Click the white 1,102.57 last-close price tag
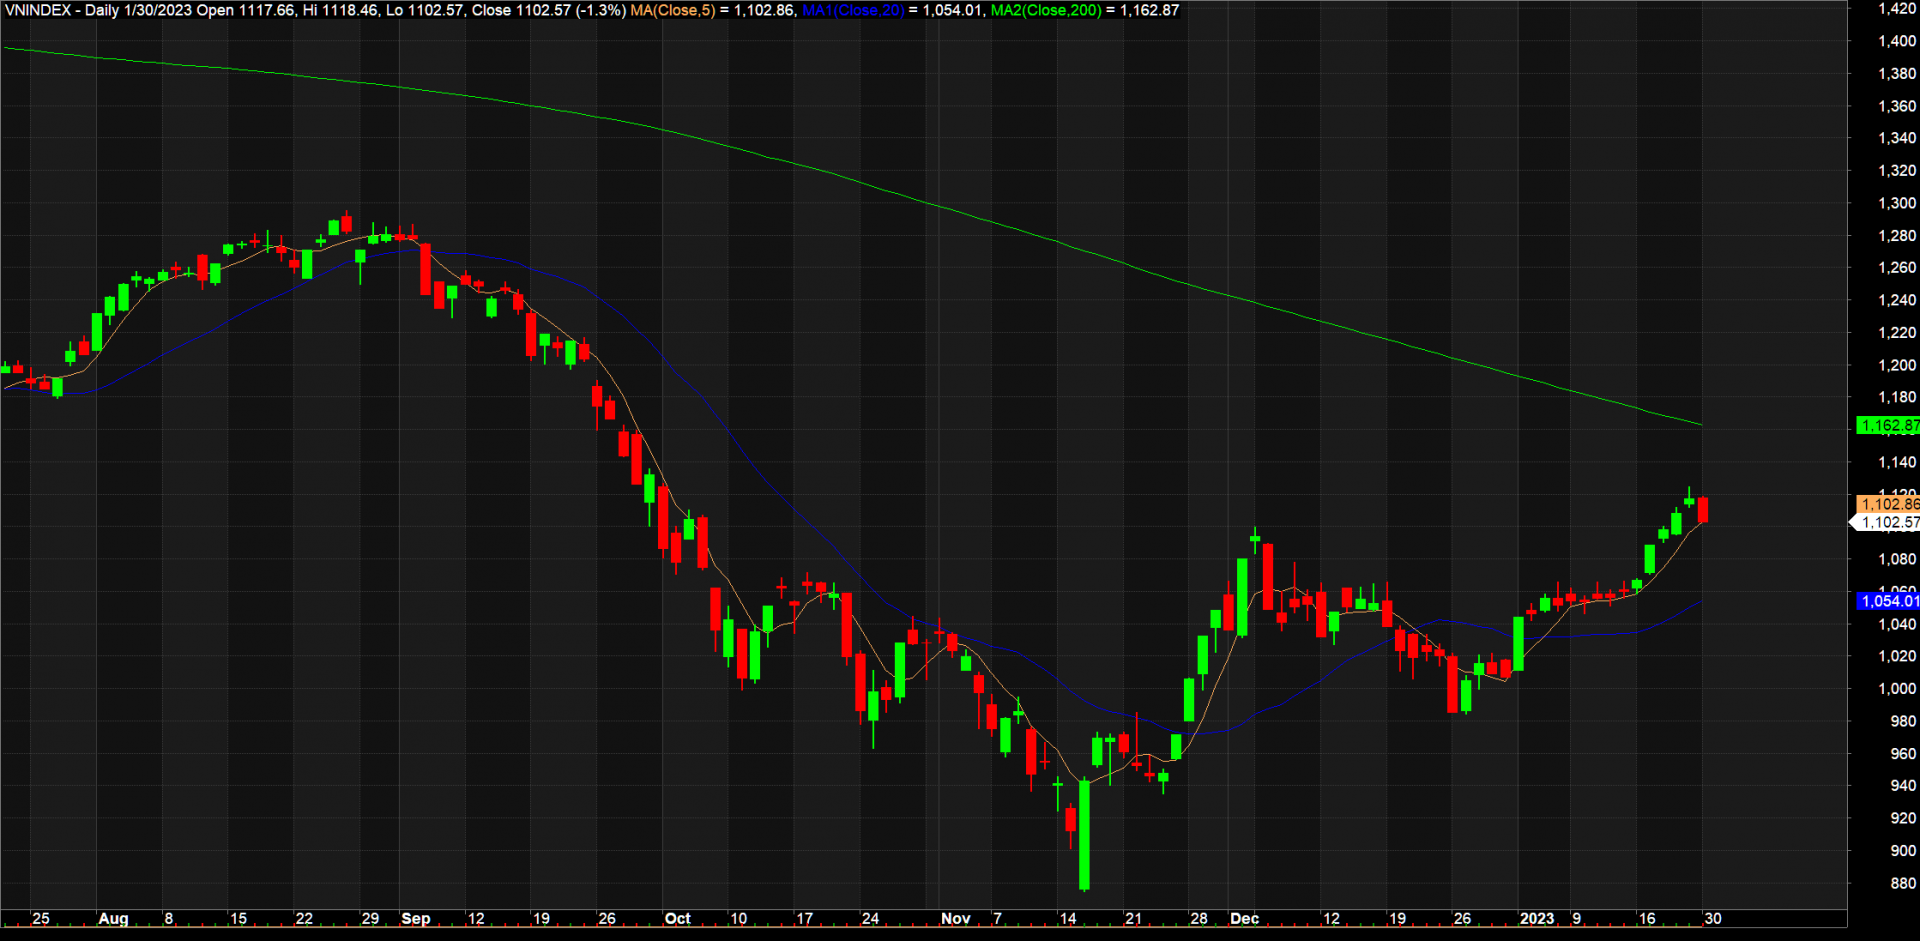Viewport: 1920px width, 941px height. (1888, 522)
